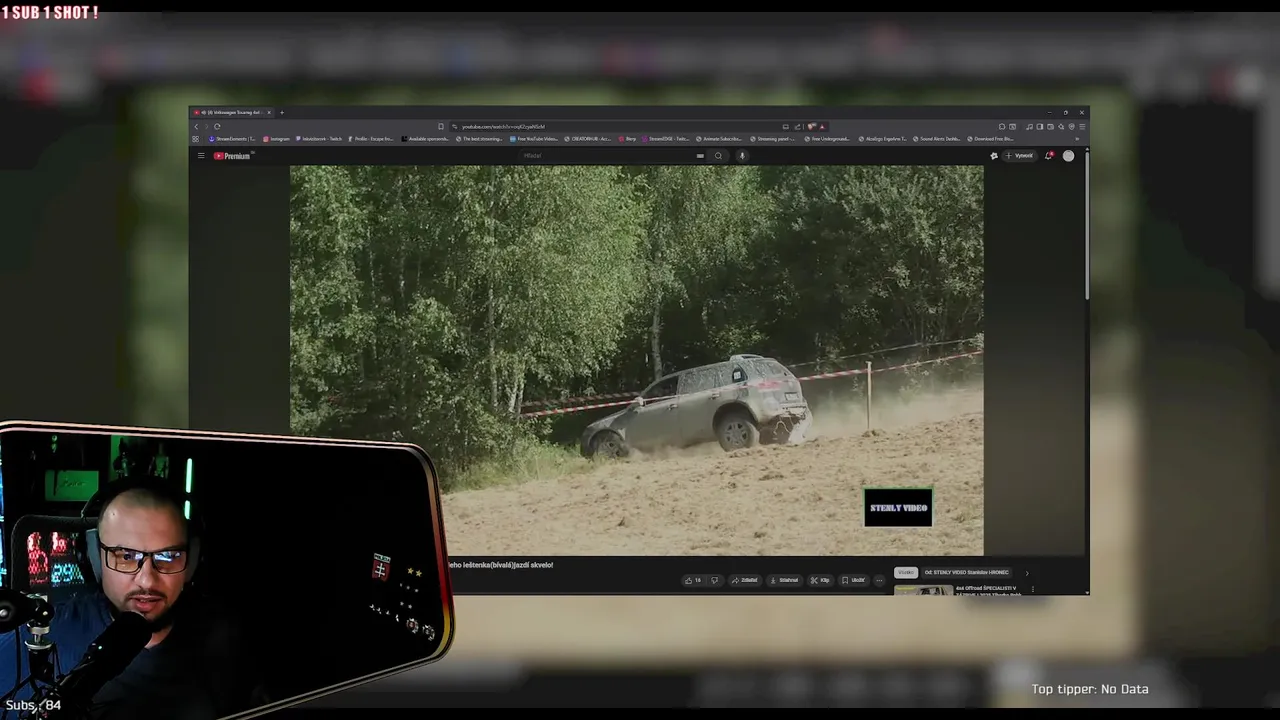1280x720 pixels.
Task: Click the Zdieľať share button
Action: 745,580
